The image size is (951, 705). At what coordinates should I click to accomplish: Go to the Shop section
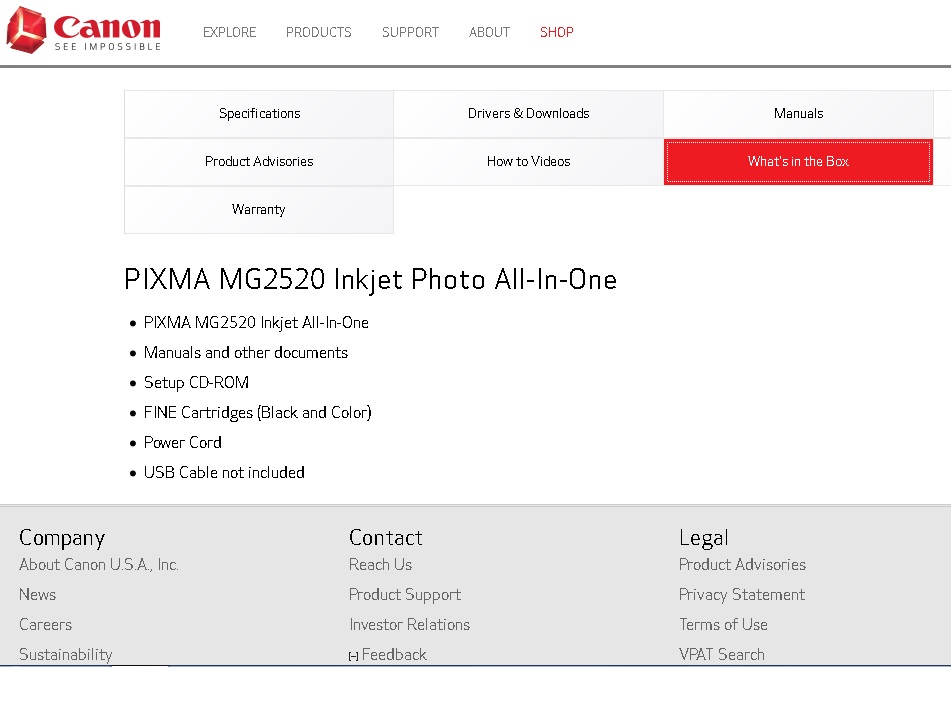[x=556, y=32]
